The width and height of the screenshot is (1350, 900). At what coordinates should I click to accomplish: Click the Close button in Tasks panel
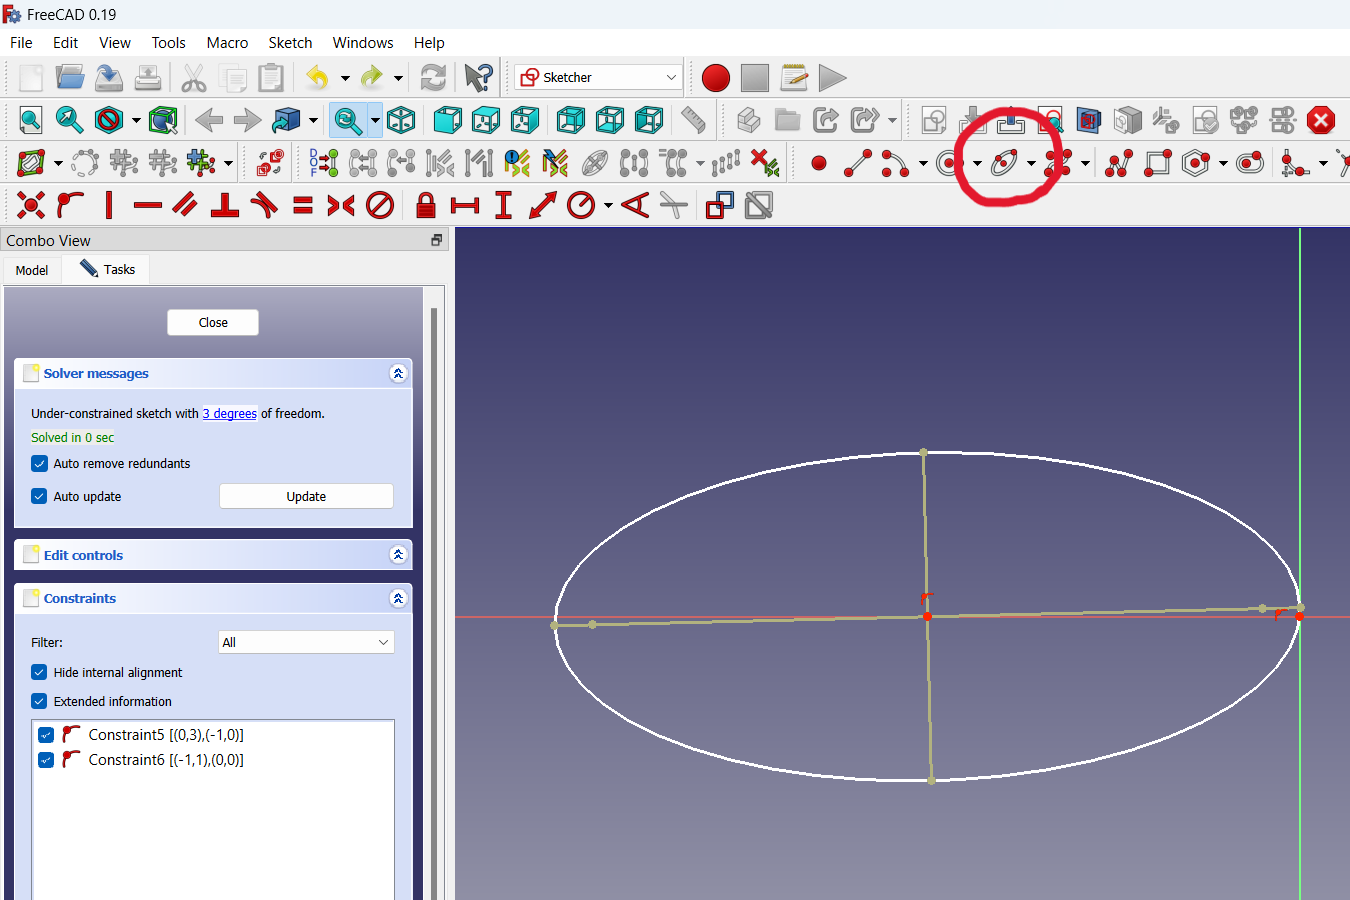click(x=213, y=322)
